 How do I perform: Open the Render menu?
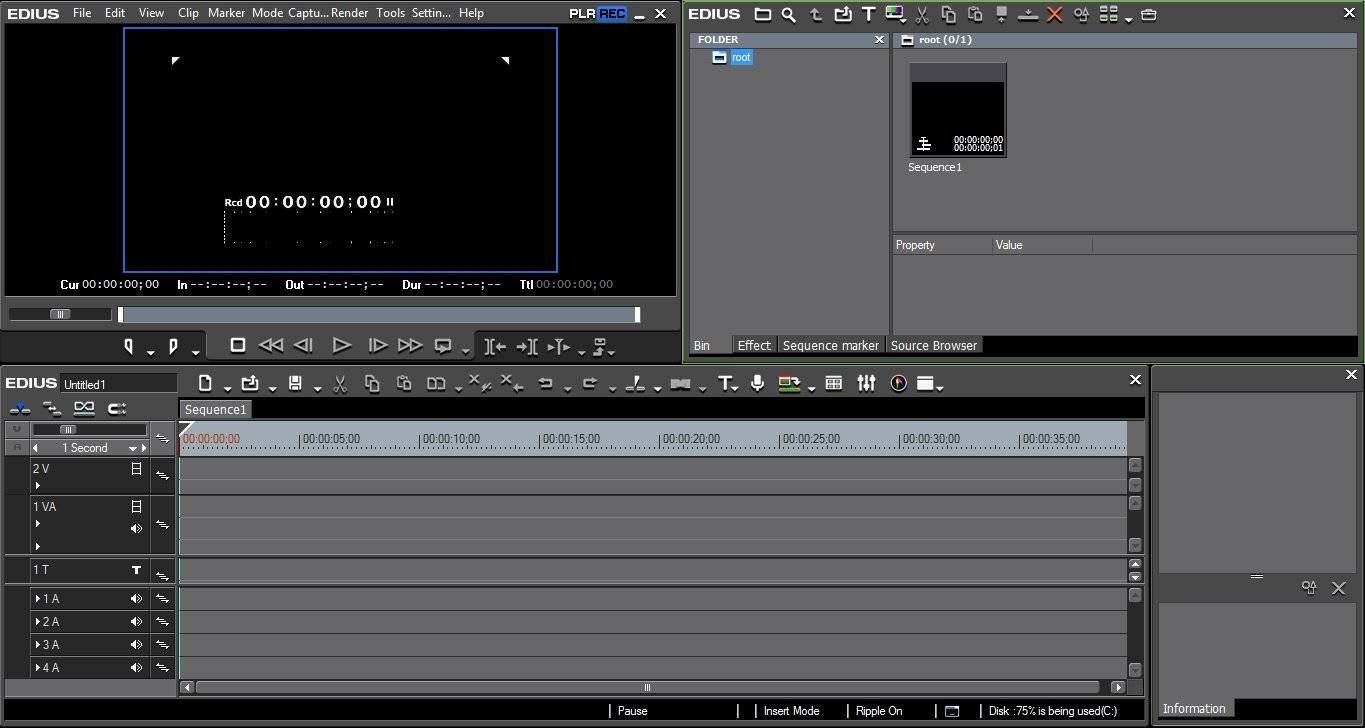click(x=349, y=13)
